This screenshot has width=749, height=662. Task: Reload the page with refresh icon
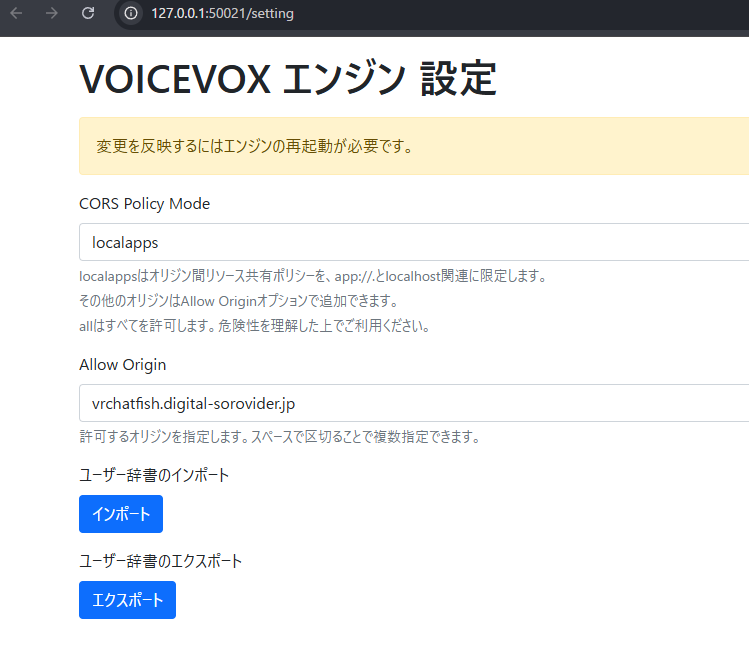click(88, 13)
